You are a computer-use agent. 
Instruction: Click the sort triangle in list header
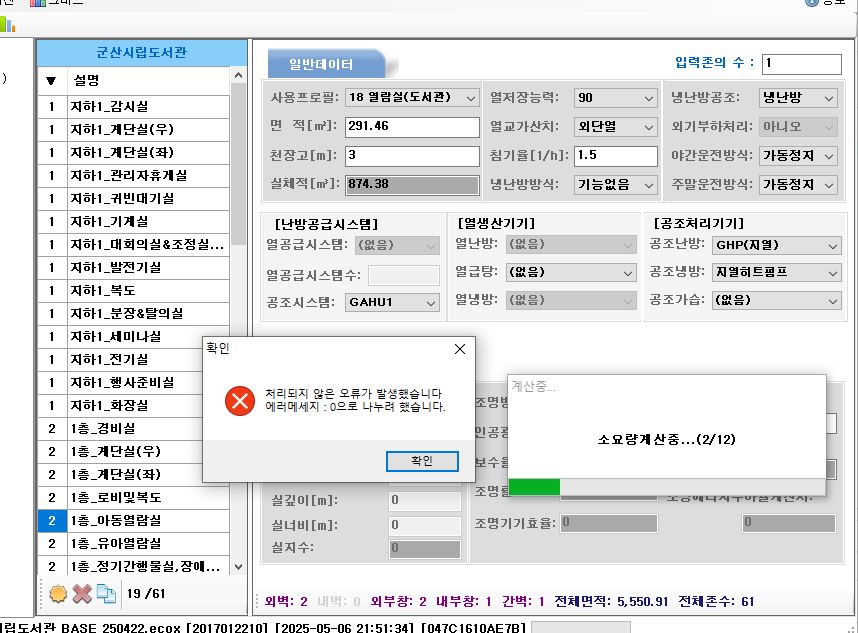pos(51,80)
